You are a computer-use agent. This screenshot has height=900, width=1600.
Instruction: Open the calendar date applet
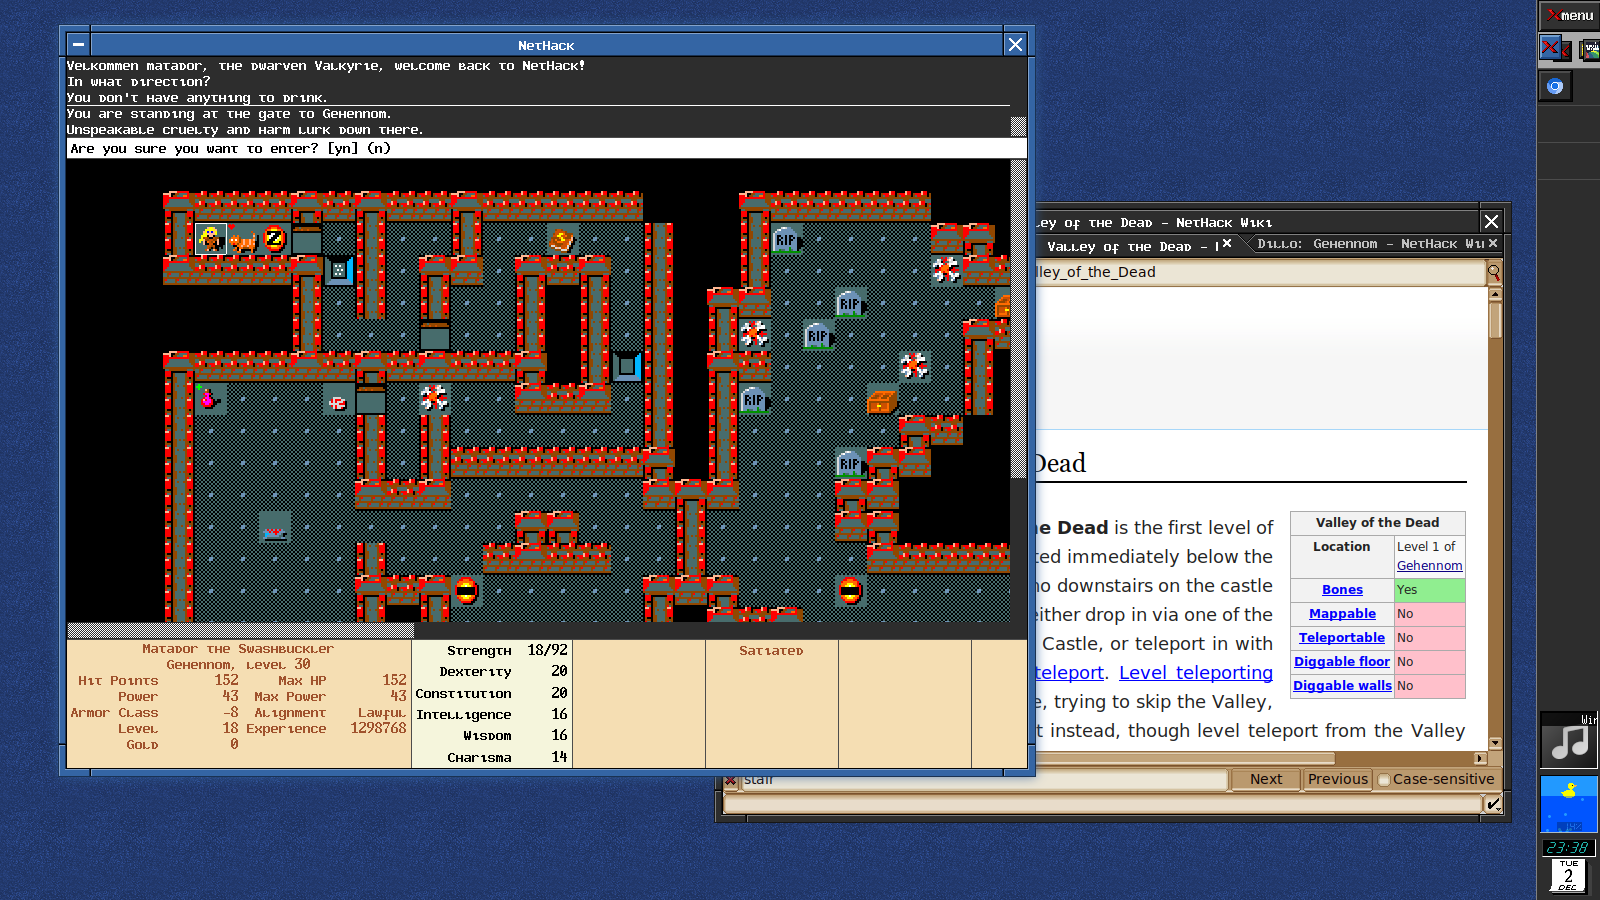1568,876
